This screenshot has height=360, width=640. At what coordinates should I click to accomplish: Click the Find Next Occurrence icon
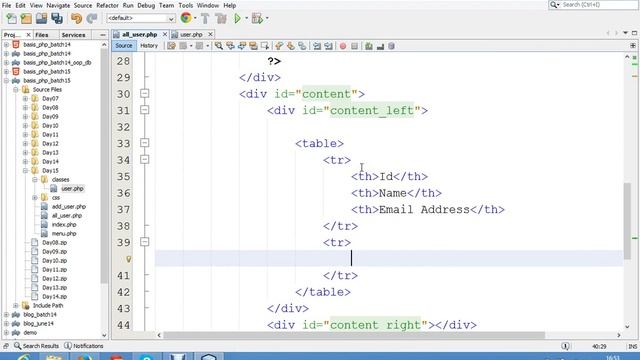[x=242, y=46]
